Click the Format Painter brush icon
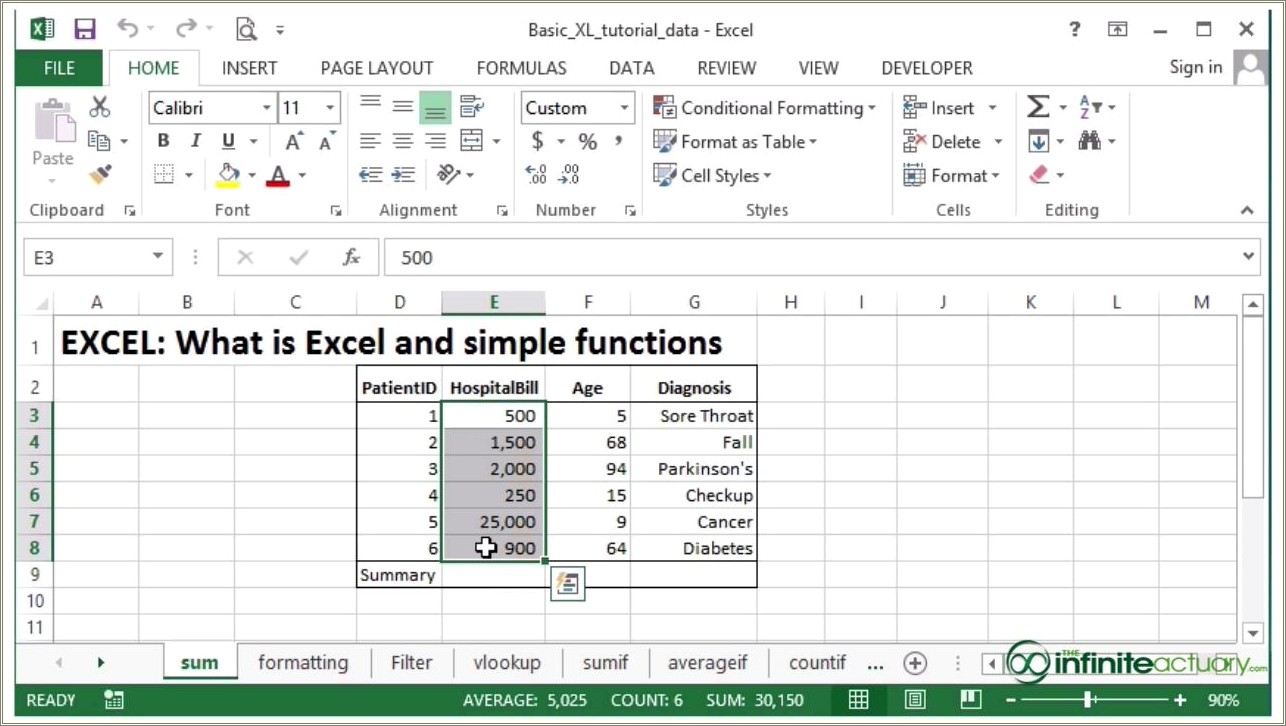 click(x=100, y=175)
